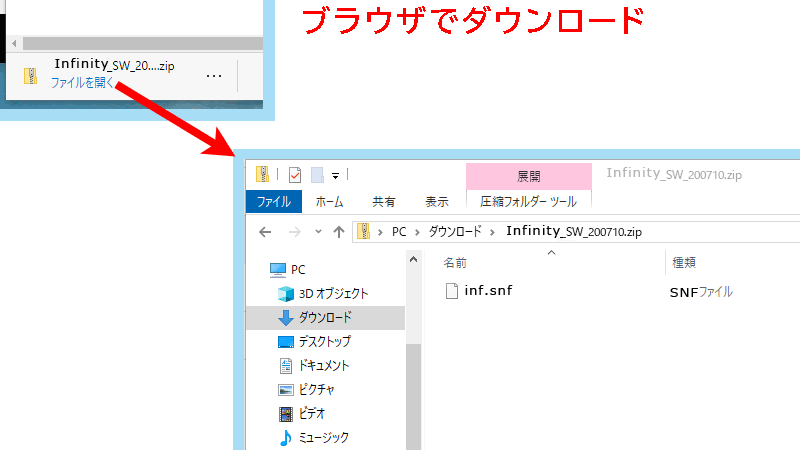The width and height of the screenshot is (800, 450).
Task: Open the ファイル menu tab
Action: pyautogui.click(x=273, y=201)
